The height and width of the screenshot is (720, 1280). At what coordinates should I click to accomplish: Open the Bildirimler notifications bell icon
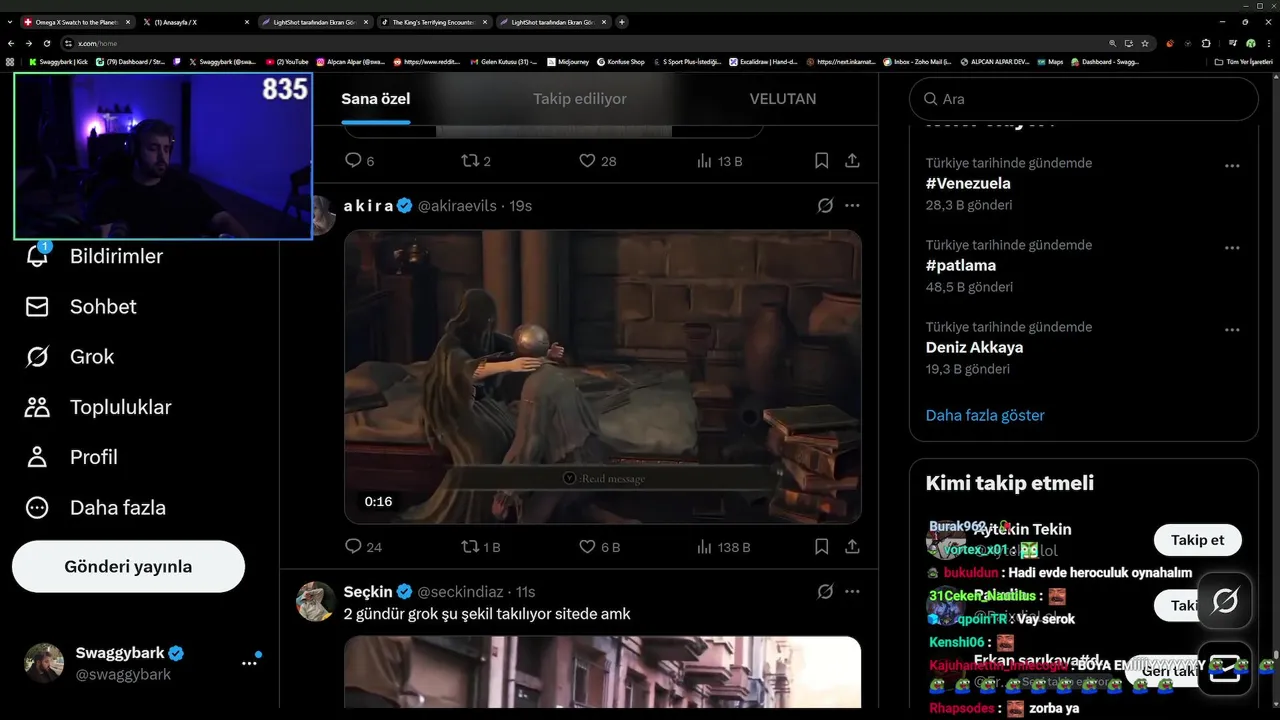37,256
